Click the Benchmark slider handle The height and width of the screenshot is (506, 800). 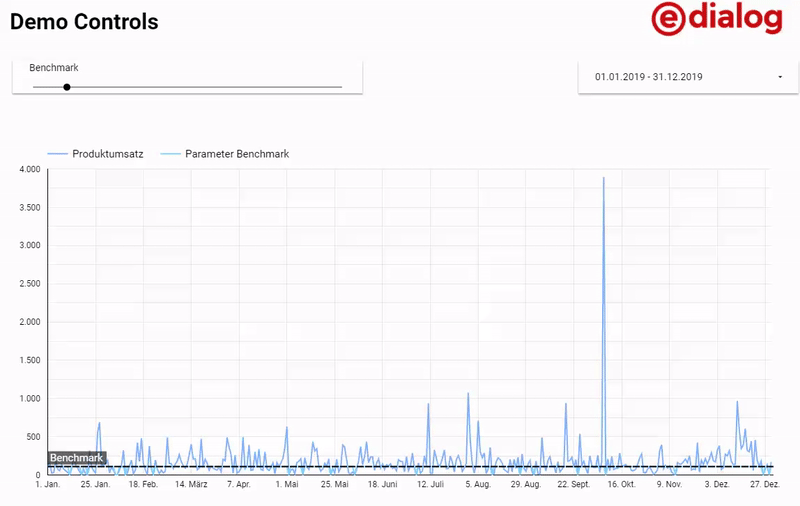67,87
